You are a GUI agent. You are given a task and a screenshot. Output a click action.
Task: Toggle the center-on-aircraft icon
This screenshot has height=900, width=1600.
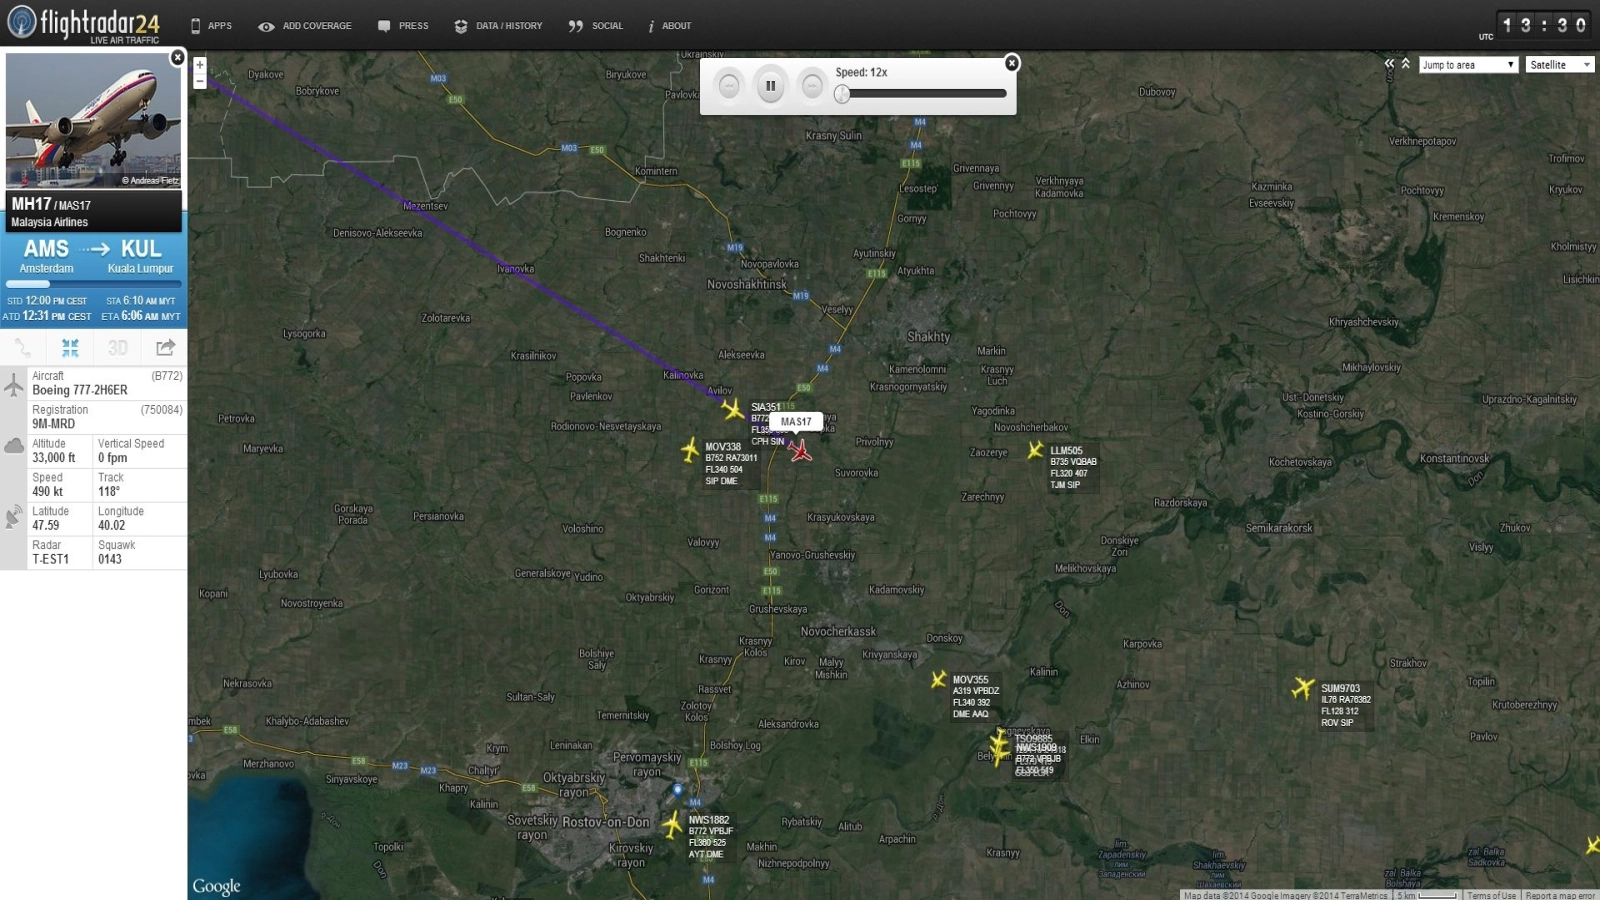click(70, 348)
